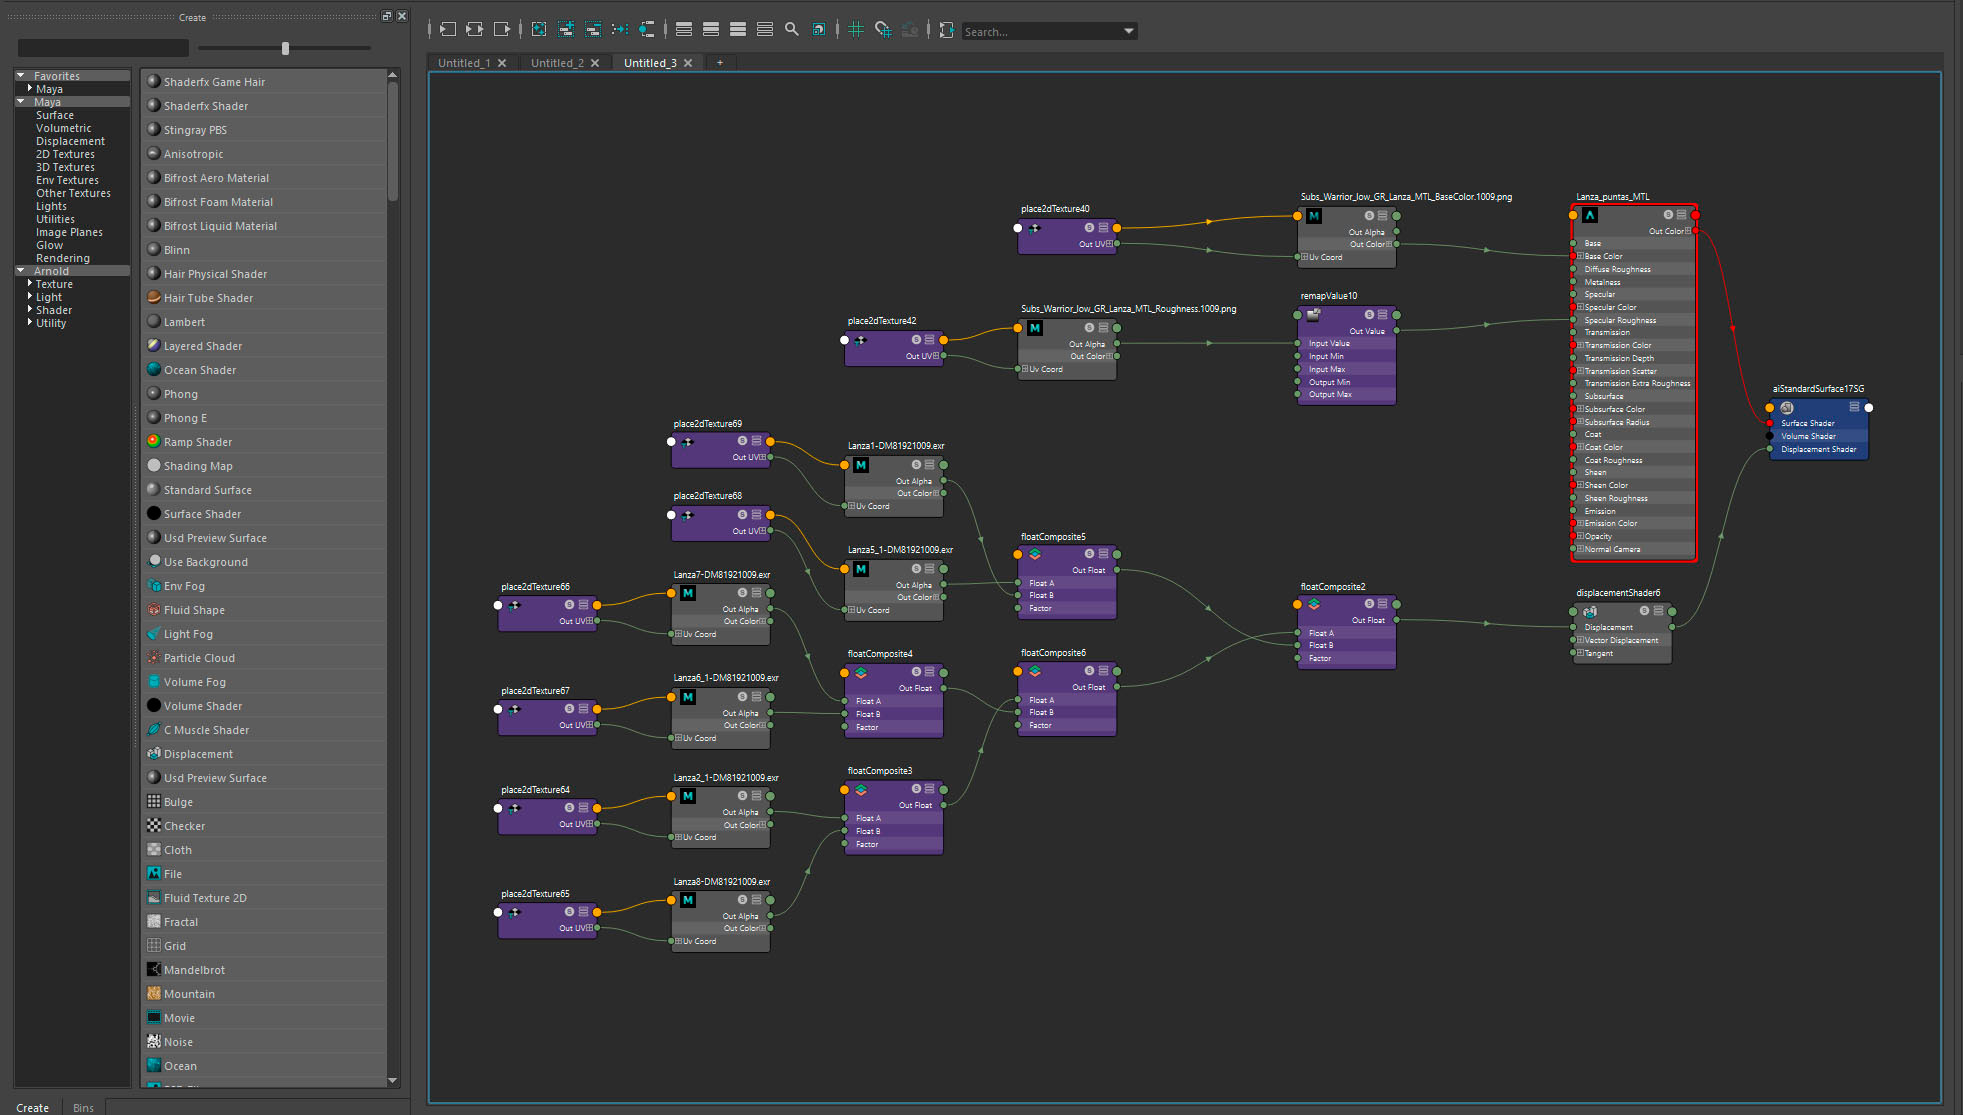Click the rearrange graph toolbar icon
Image resolution: width=1963 pixels, height=1115 pixels.
[620, 30]
